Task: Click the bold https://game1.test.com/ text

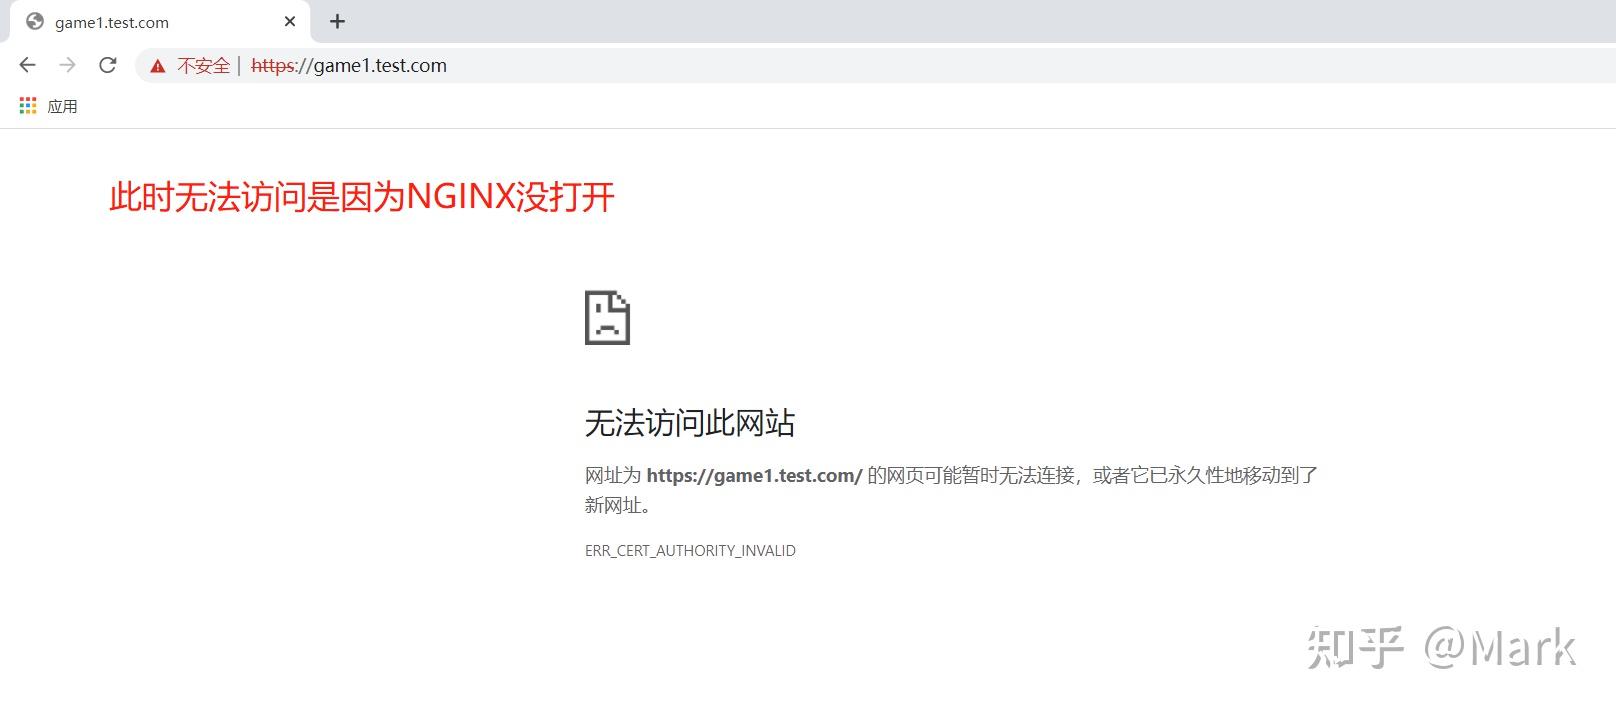Action: pos(754,476)
